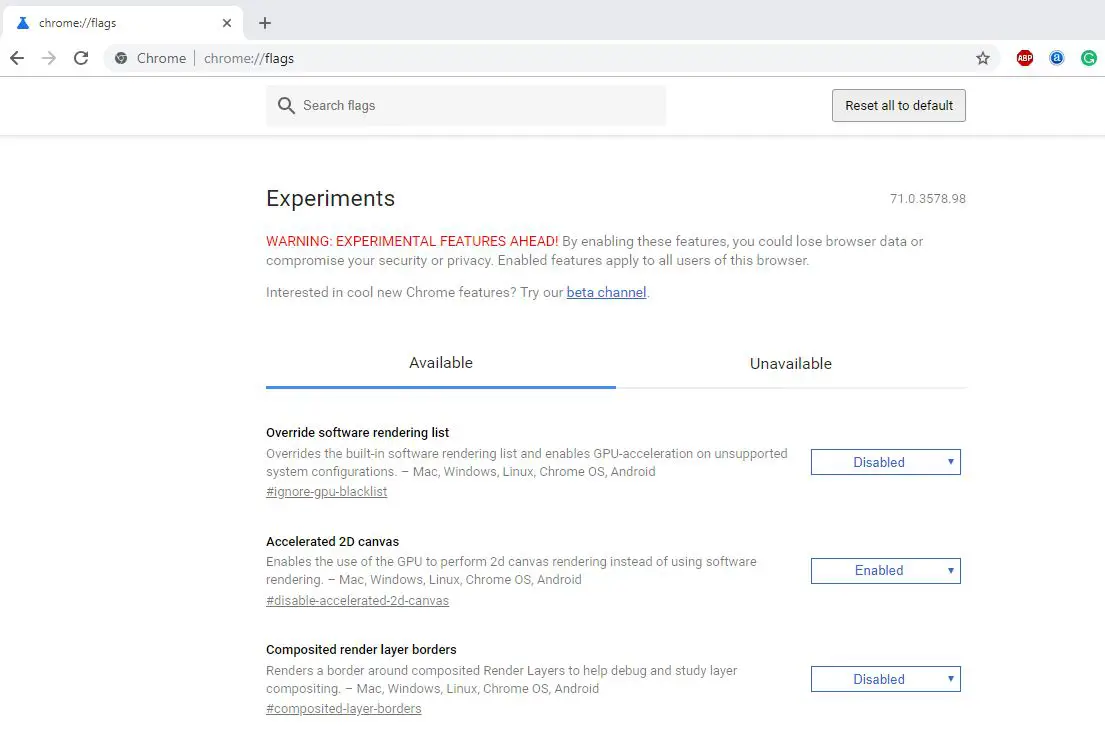The image size is (1105, 729).
Task: Open the Override software rendering list dropdown
Action: coord(885,461)
